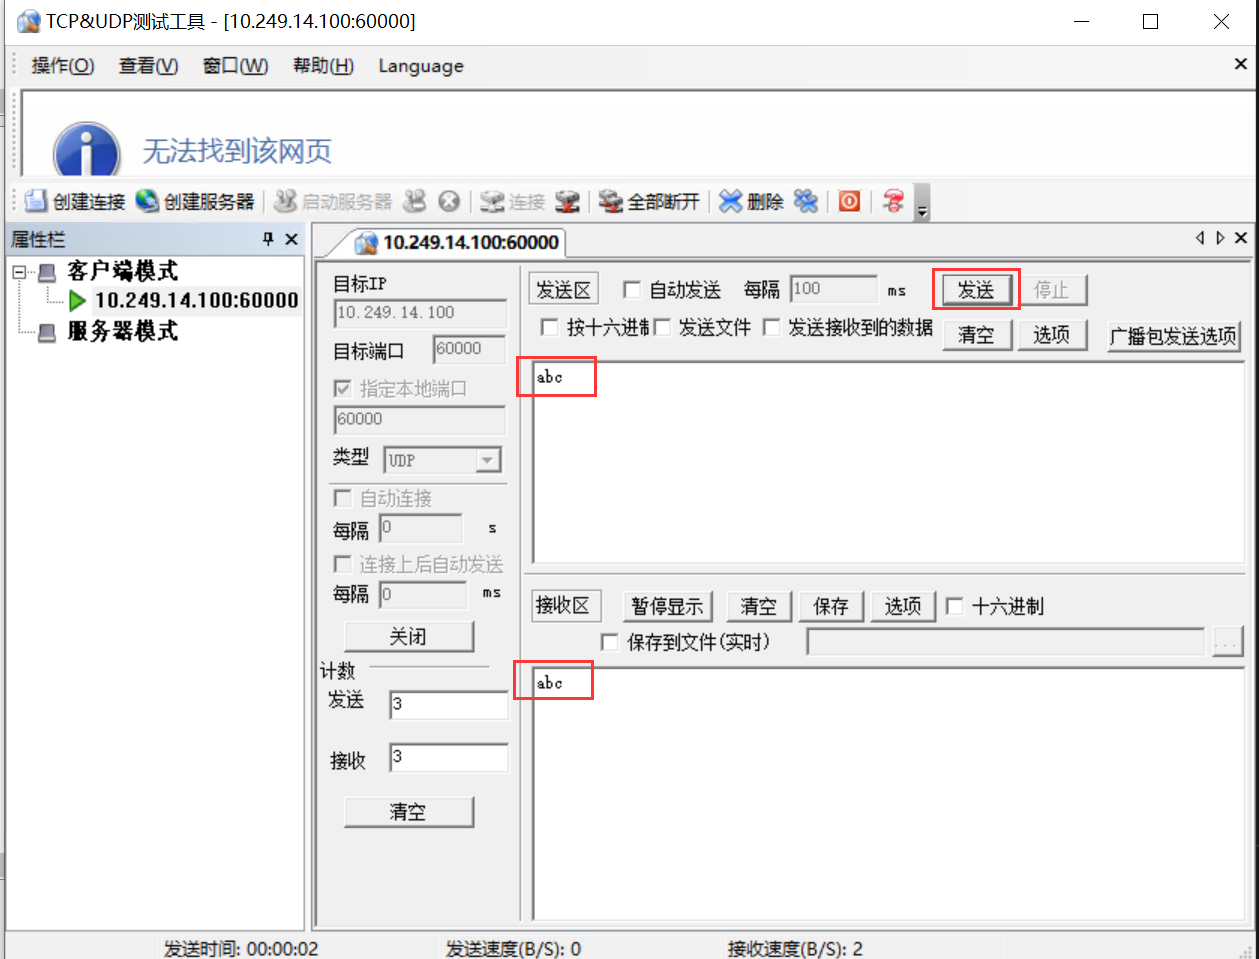Image resolution: width=1259 pixels, height=959 pixels.
Task: Click the greyed 停止 button
Action: pyautogui.click(x=1051, y=290)
